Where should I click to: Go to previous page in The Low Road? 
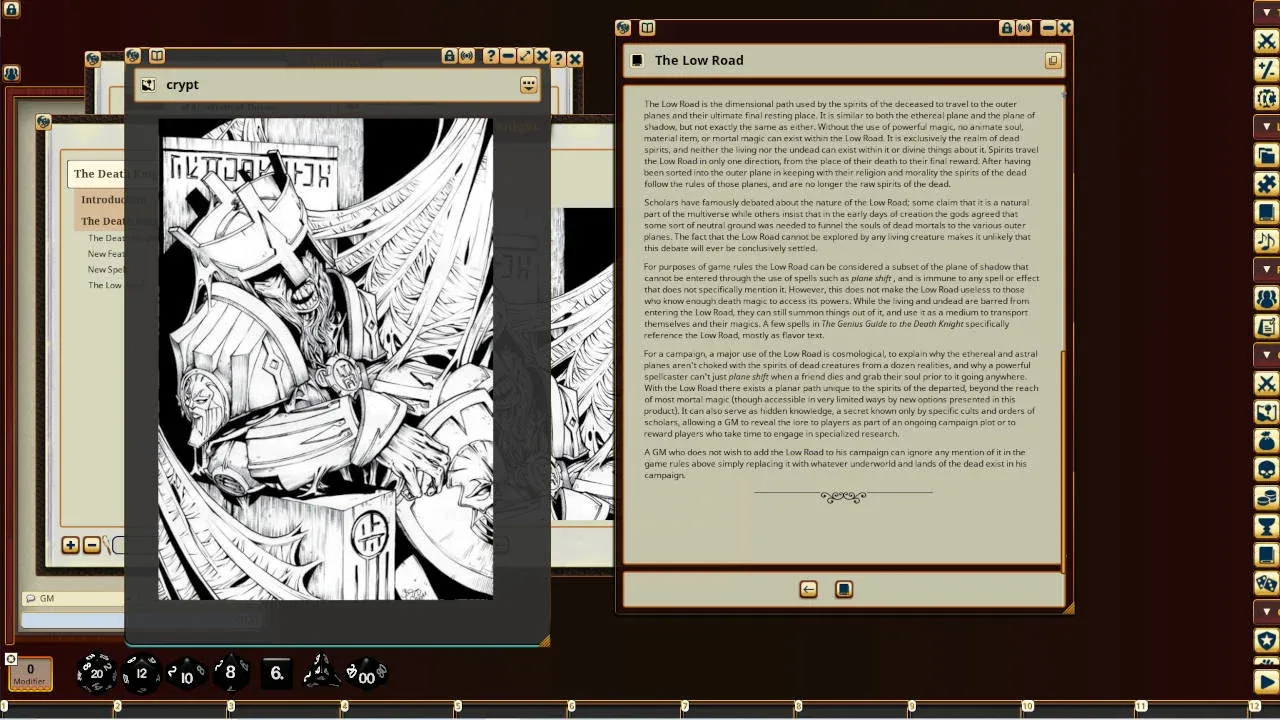click(808, 590)
